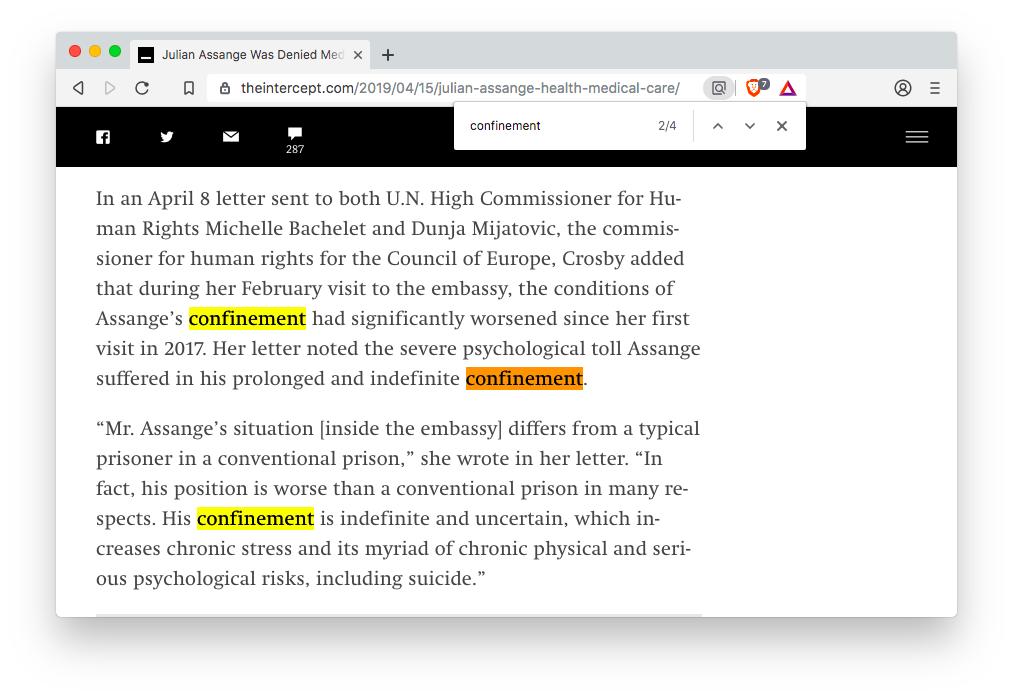The image size is (1013, 697).
Task: Click the phrase "Council of Europe"
Action: [x=471, y=258]
